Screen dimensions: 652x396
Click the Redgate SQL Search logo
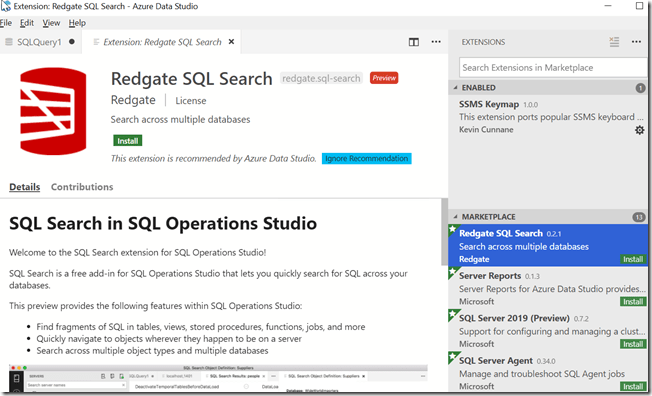(53, 111)
